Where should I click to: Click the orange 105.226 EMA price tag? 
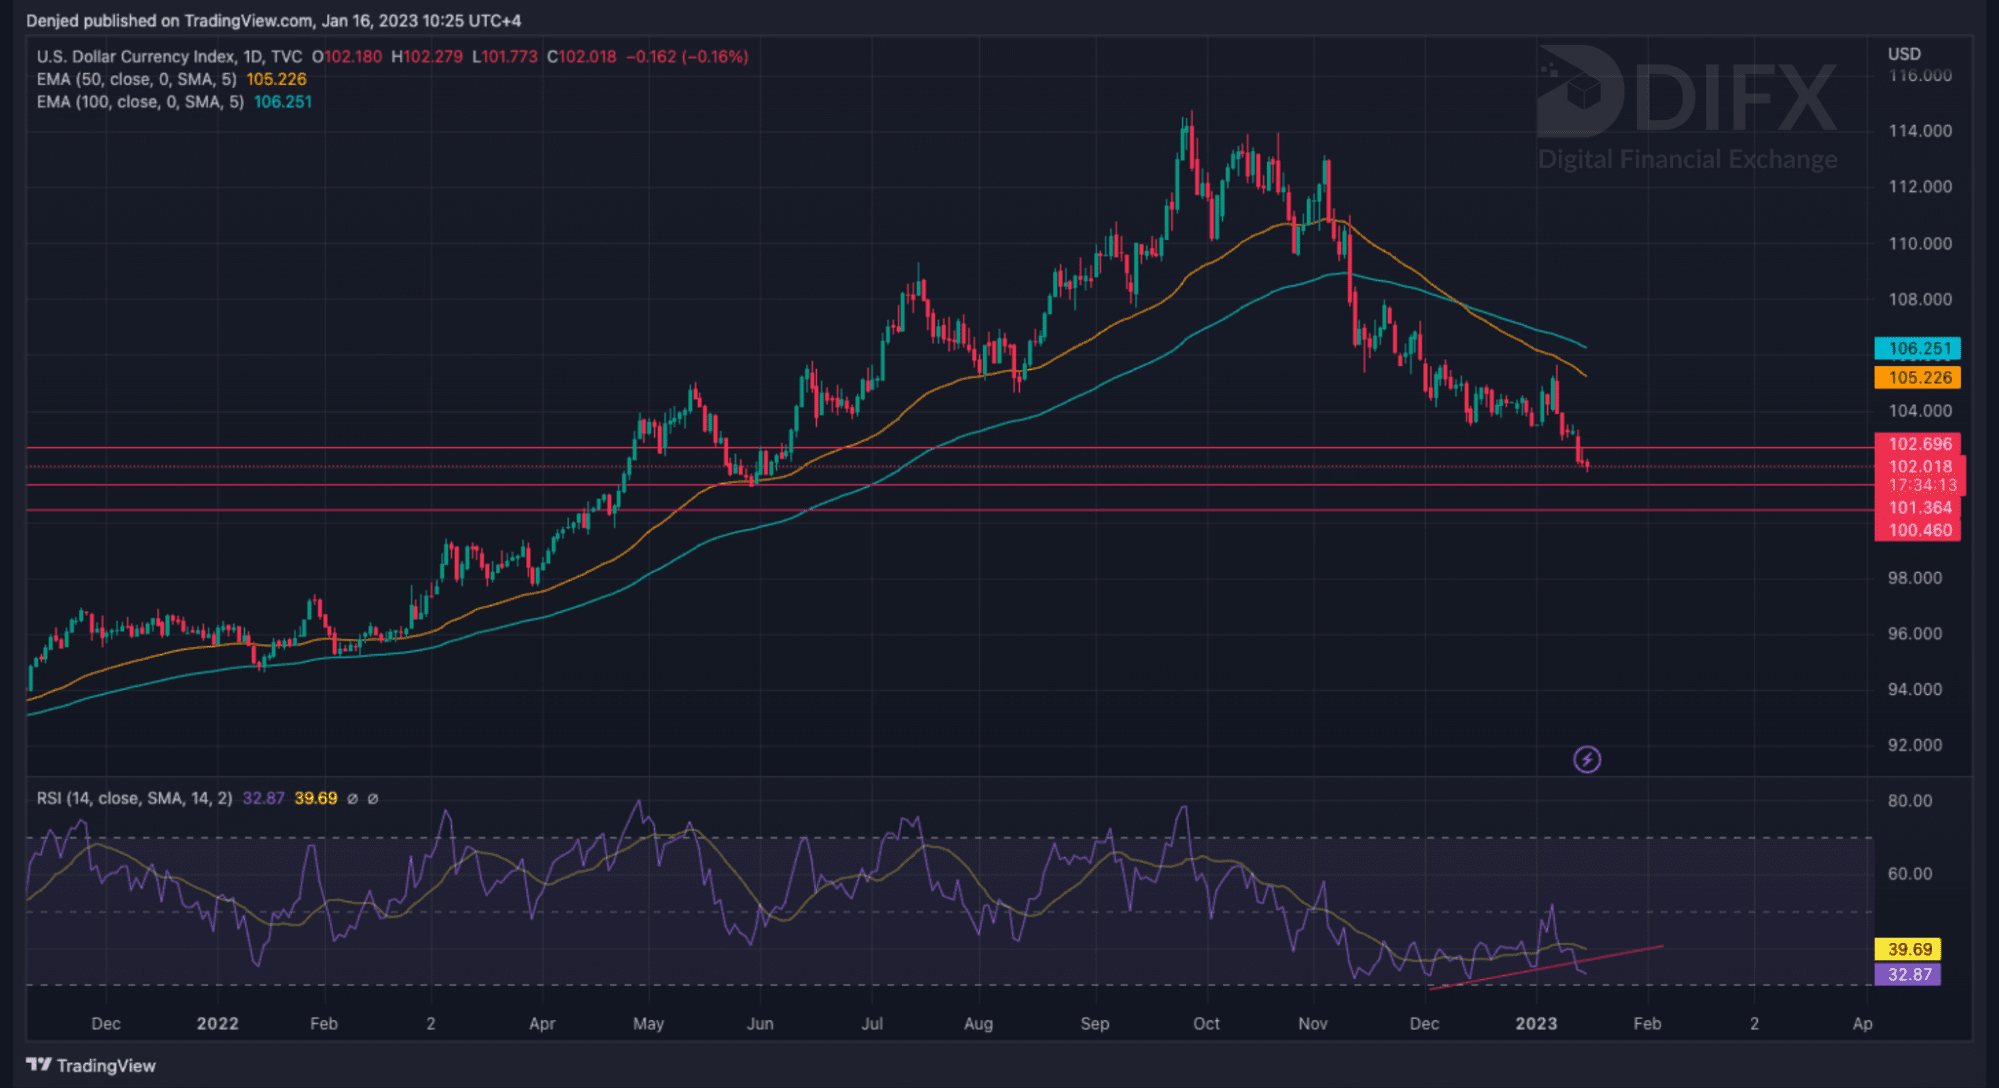1917,378
